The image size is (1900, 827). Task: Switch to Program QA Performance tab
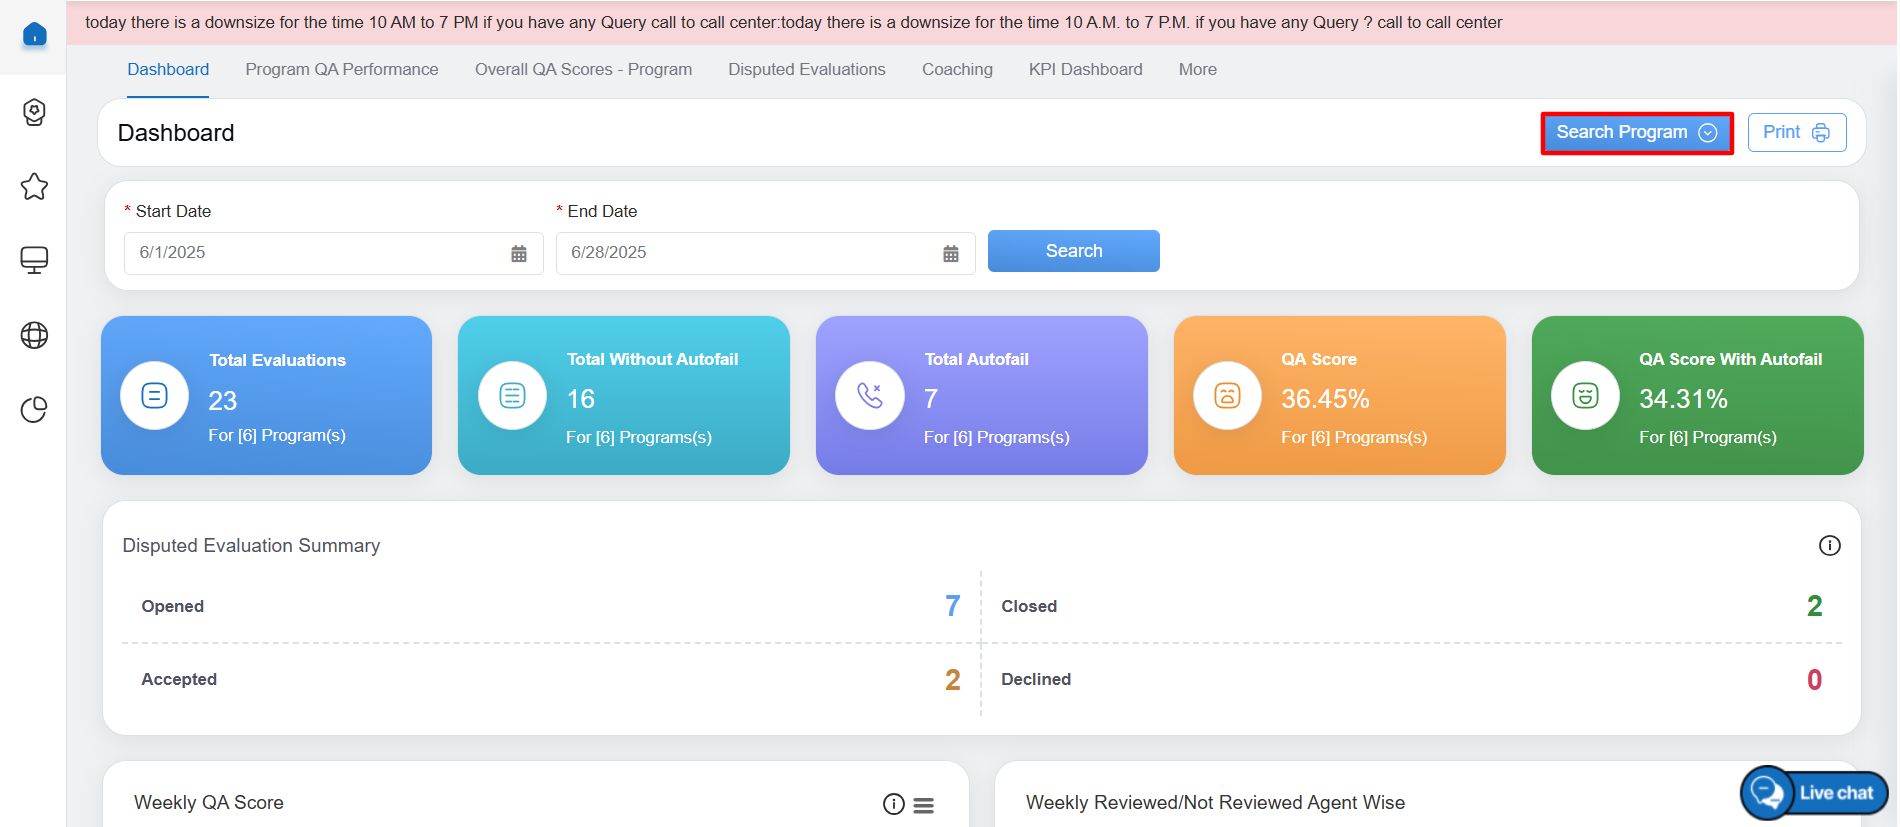341,70
